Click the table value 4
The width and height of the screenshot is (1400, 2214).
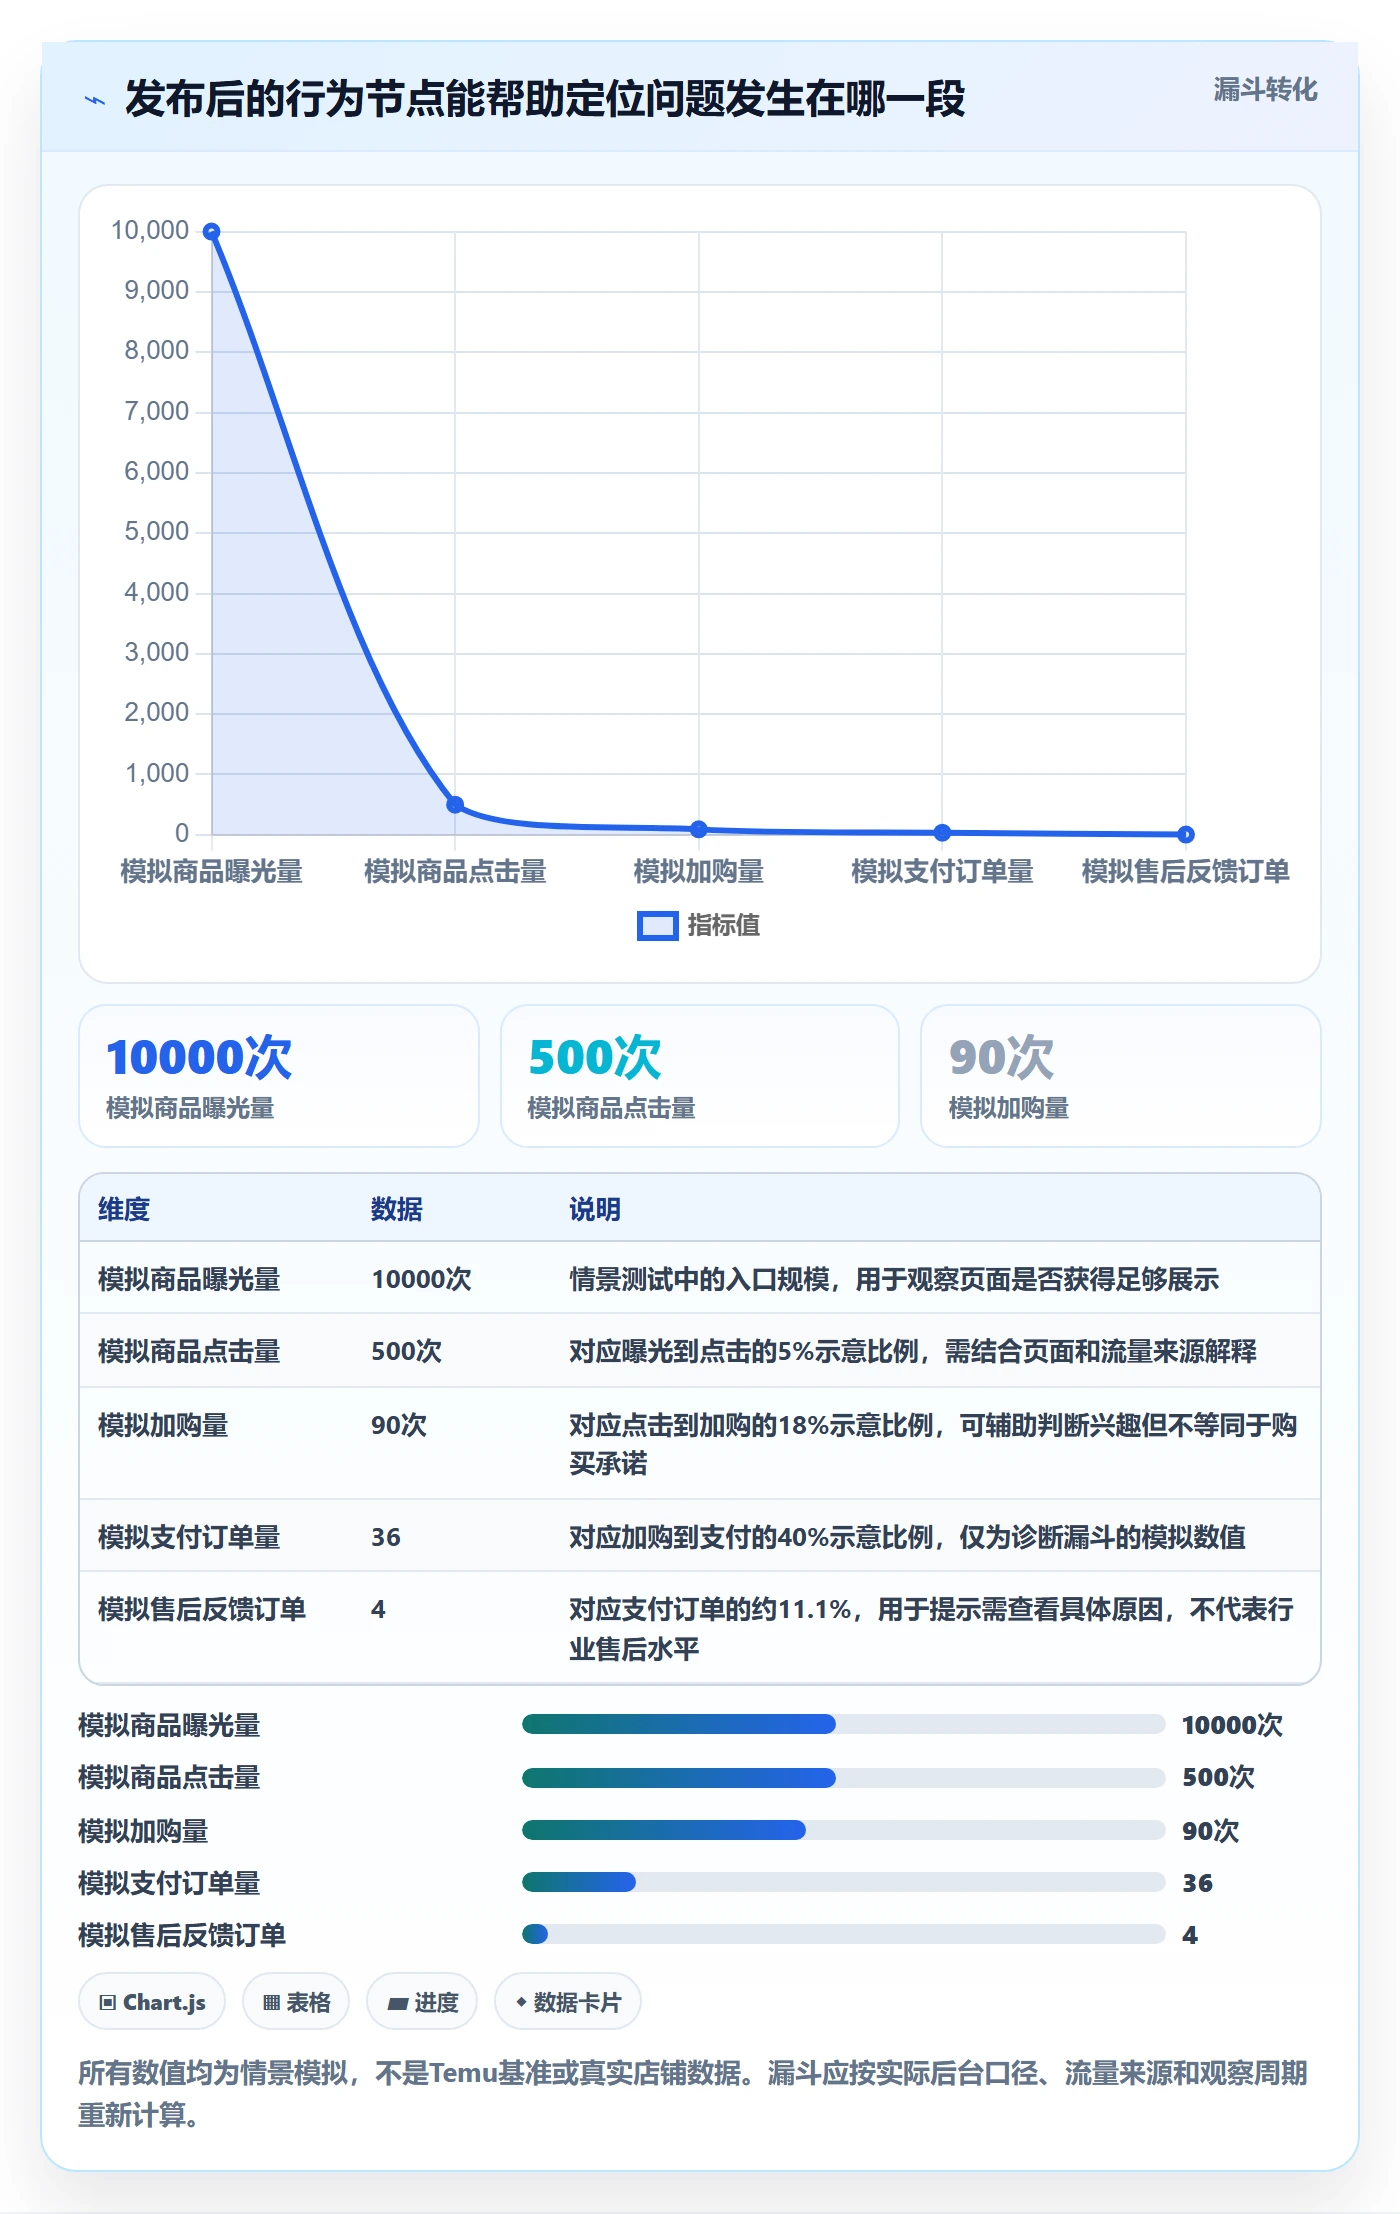coord(378,1609)
